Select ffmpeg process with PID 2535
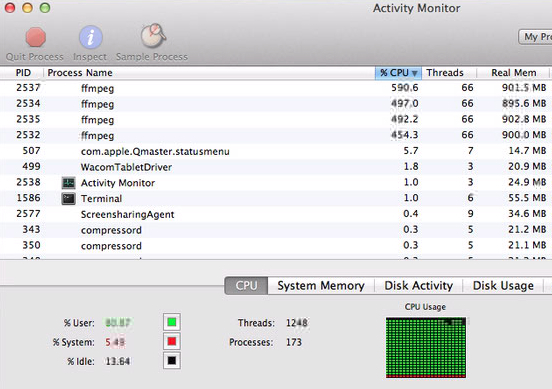This screenshot has height=389, width=552. point(276,120)
